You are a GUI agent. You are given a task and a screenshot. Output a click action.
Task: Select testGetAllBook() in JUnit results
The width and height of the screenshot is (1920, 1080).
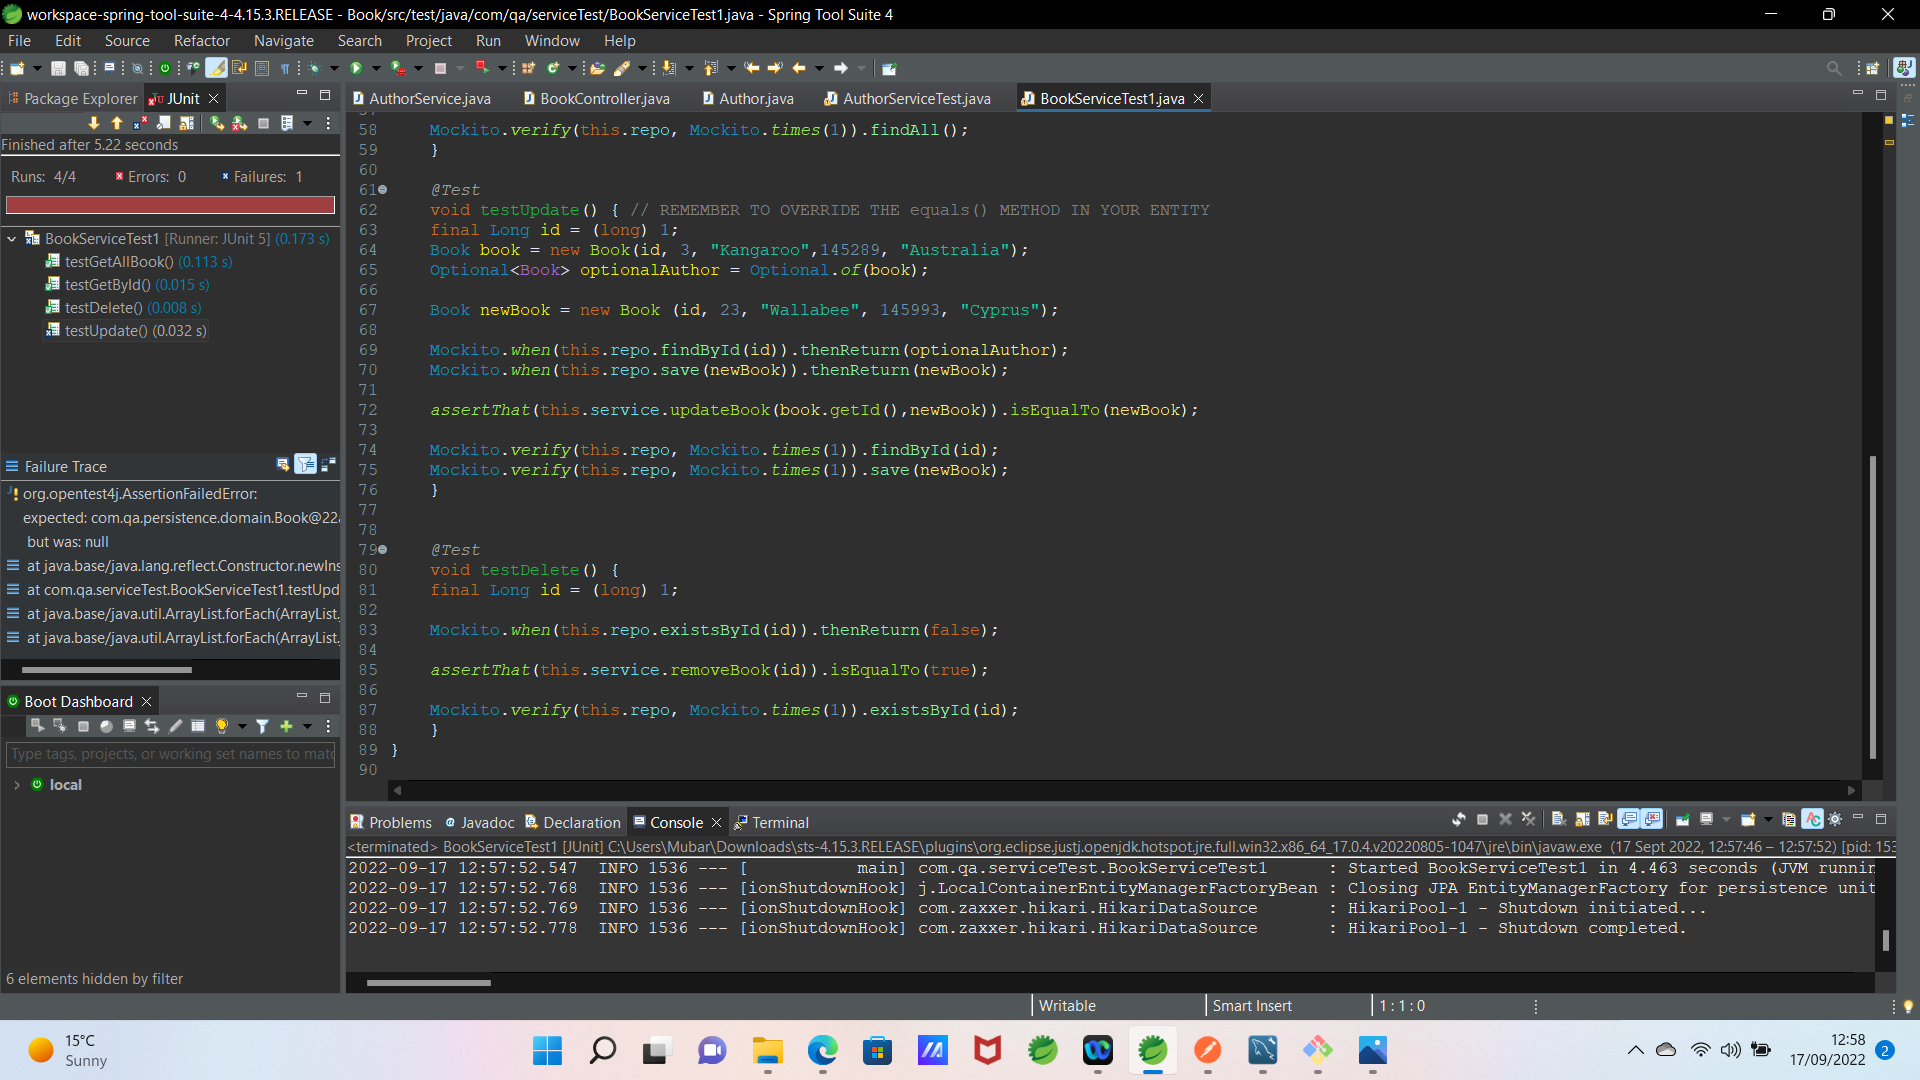(x=139, y=262)
